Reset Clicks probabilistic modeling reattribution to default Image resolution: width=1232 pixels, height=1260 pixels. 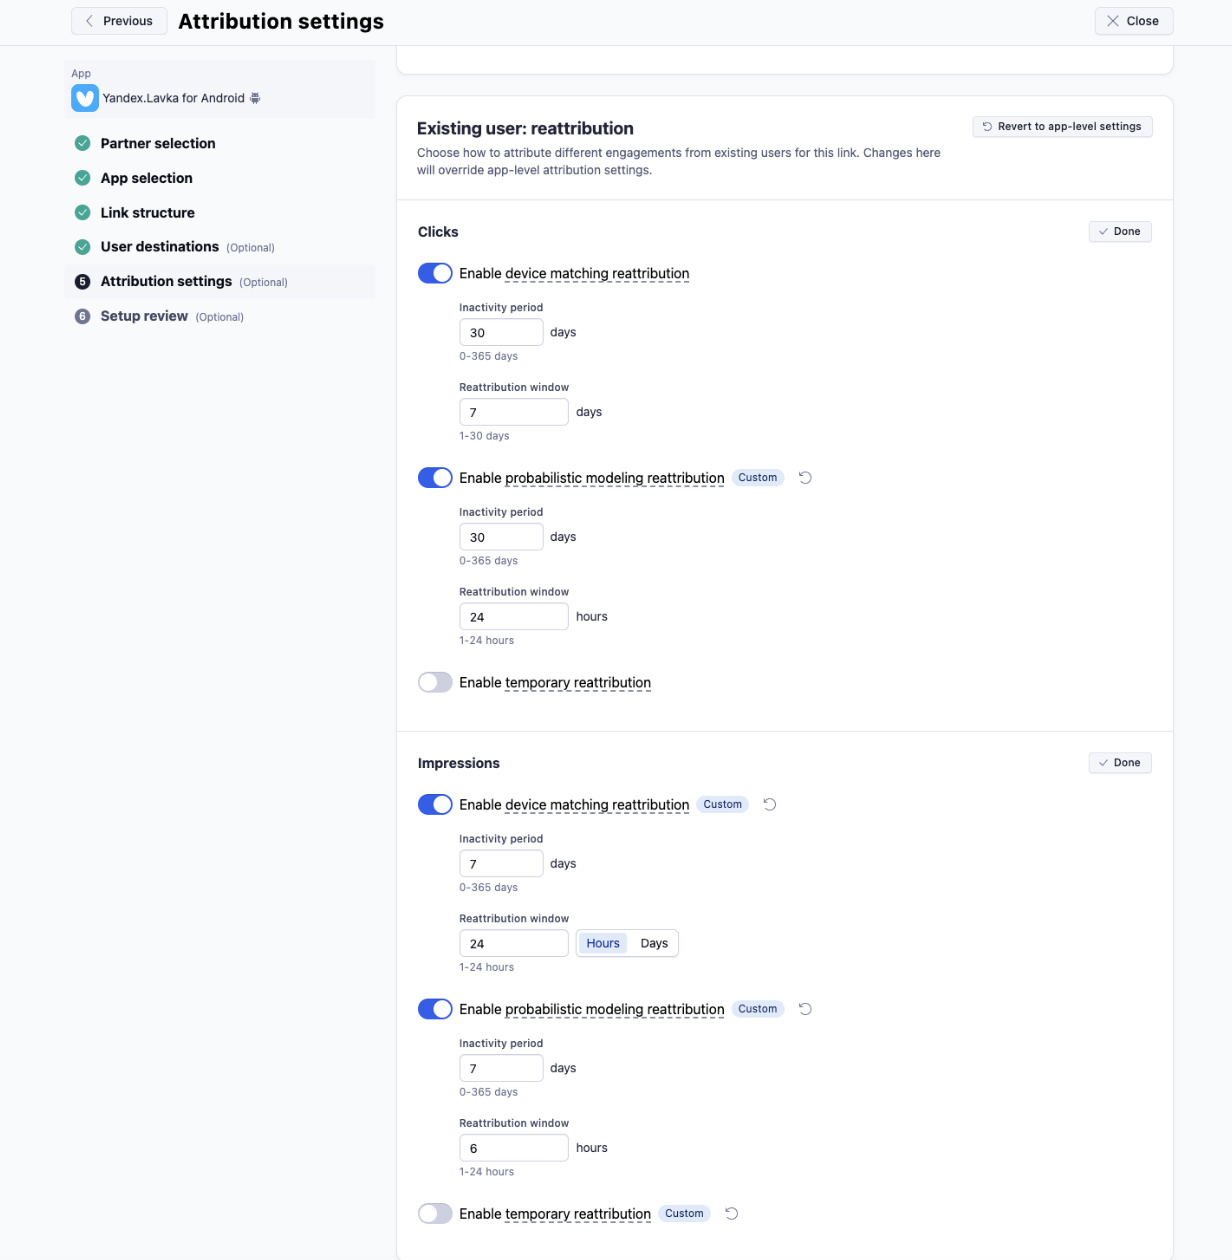(x=805, y=478)
